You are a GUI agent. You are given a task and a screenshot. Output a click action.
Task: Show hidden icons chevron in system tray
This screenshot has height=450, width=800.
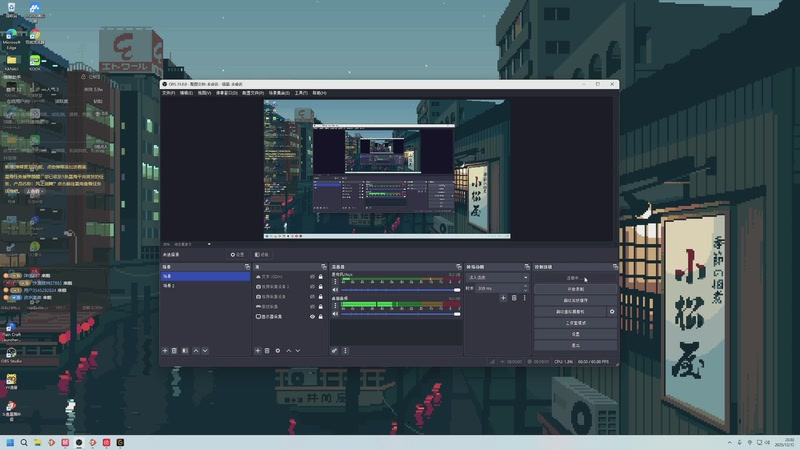click(x=730, y=442)
